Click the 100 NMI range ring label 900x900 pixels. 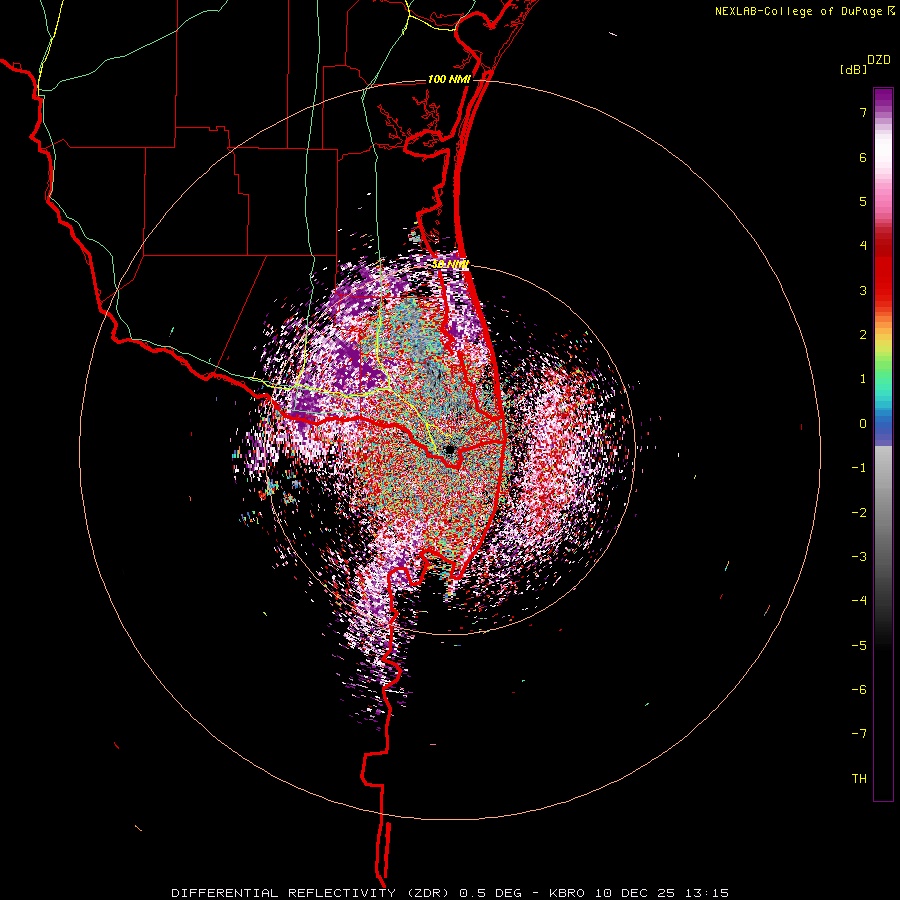pyautogui.click(x=449, y=79)
